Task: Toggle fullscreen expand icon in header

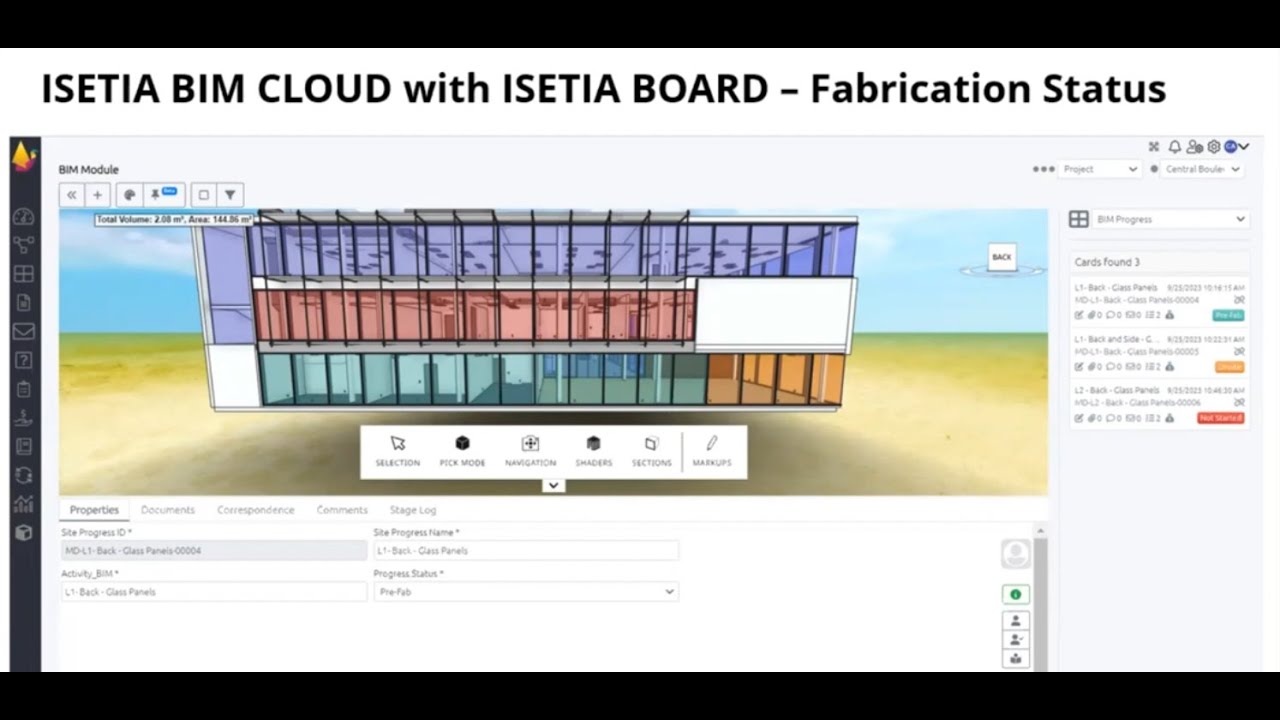Action: 1153,147
